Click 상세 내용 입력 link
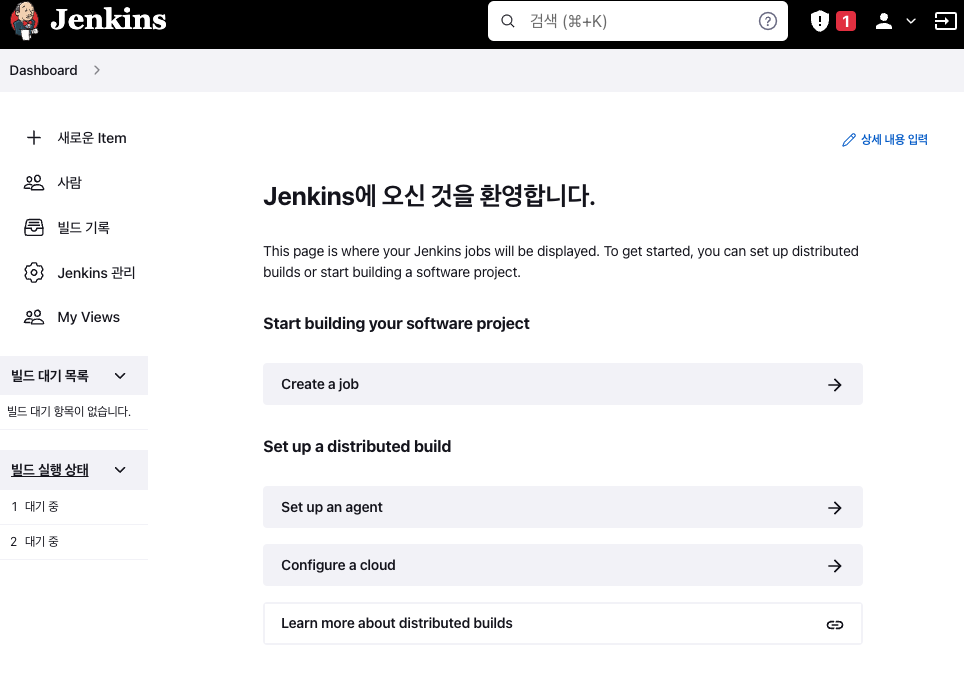Image resolution: width=964 pixels, height=683 pixels. 894,140
